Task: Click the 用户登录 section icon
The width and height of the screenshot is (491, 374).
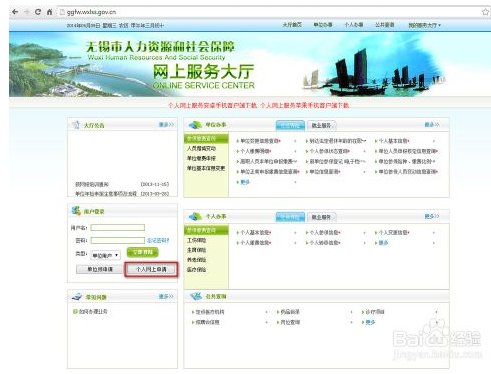Action: tap(76, 211)
